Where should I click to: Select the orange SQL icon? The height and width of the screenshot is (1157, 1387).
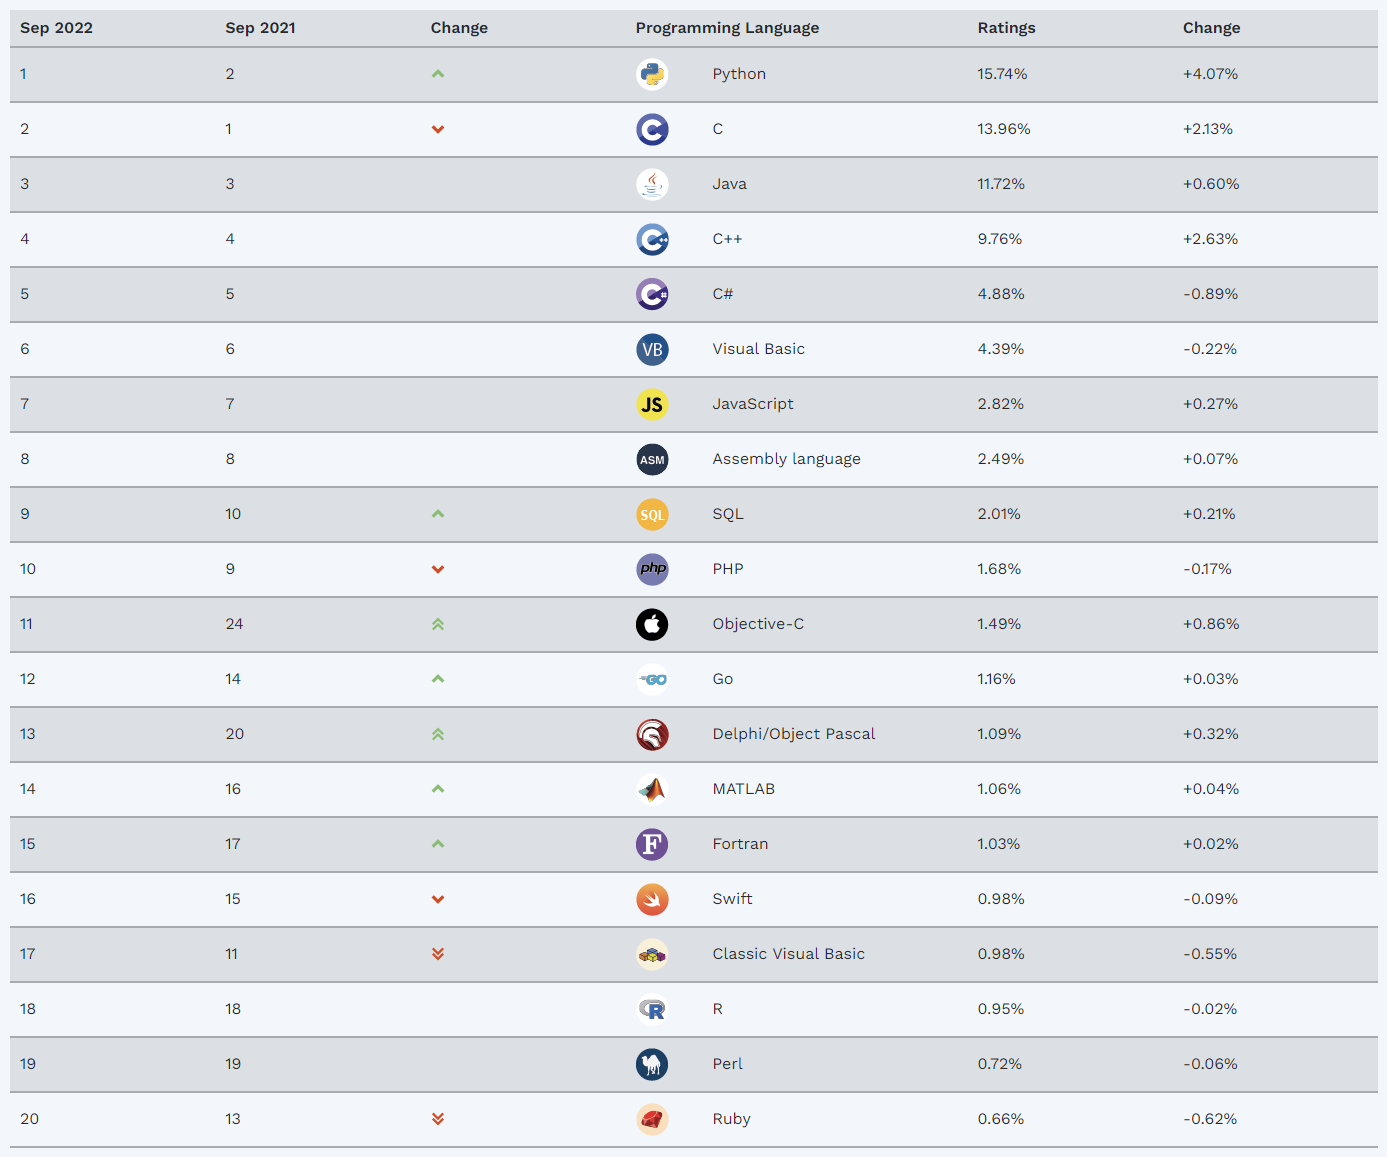coord(652,514)
